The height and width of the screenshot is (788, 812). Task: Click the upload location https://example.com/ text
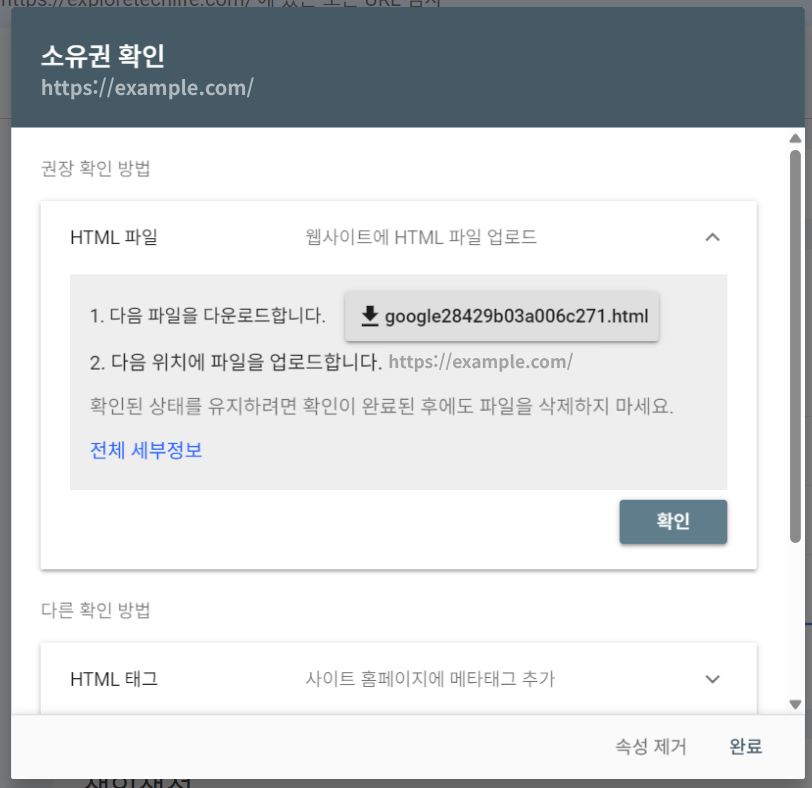coord(481,362)
